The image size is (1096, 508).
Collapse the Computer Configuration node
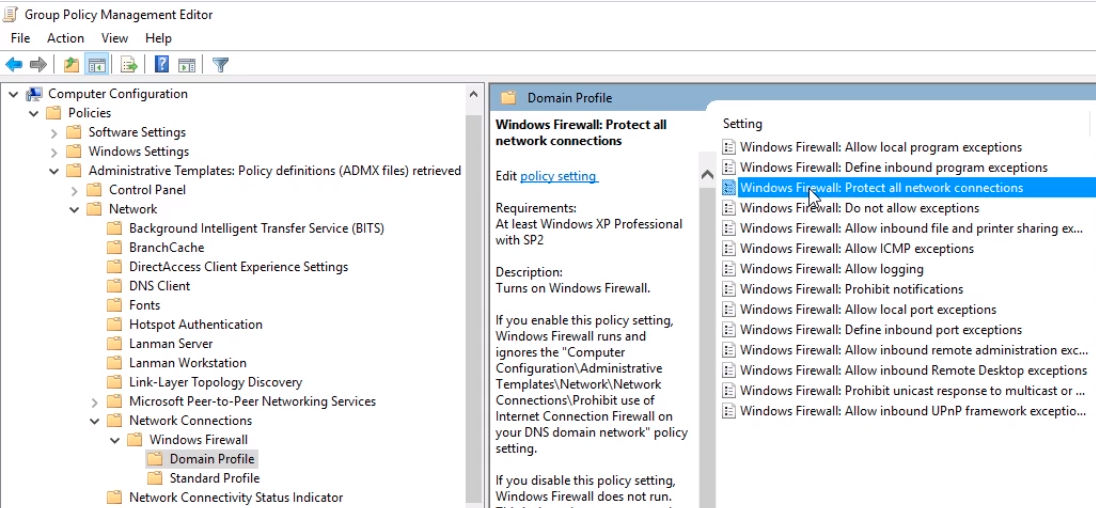14,94
